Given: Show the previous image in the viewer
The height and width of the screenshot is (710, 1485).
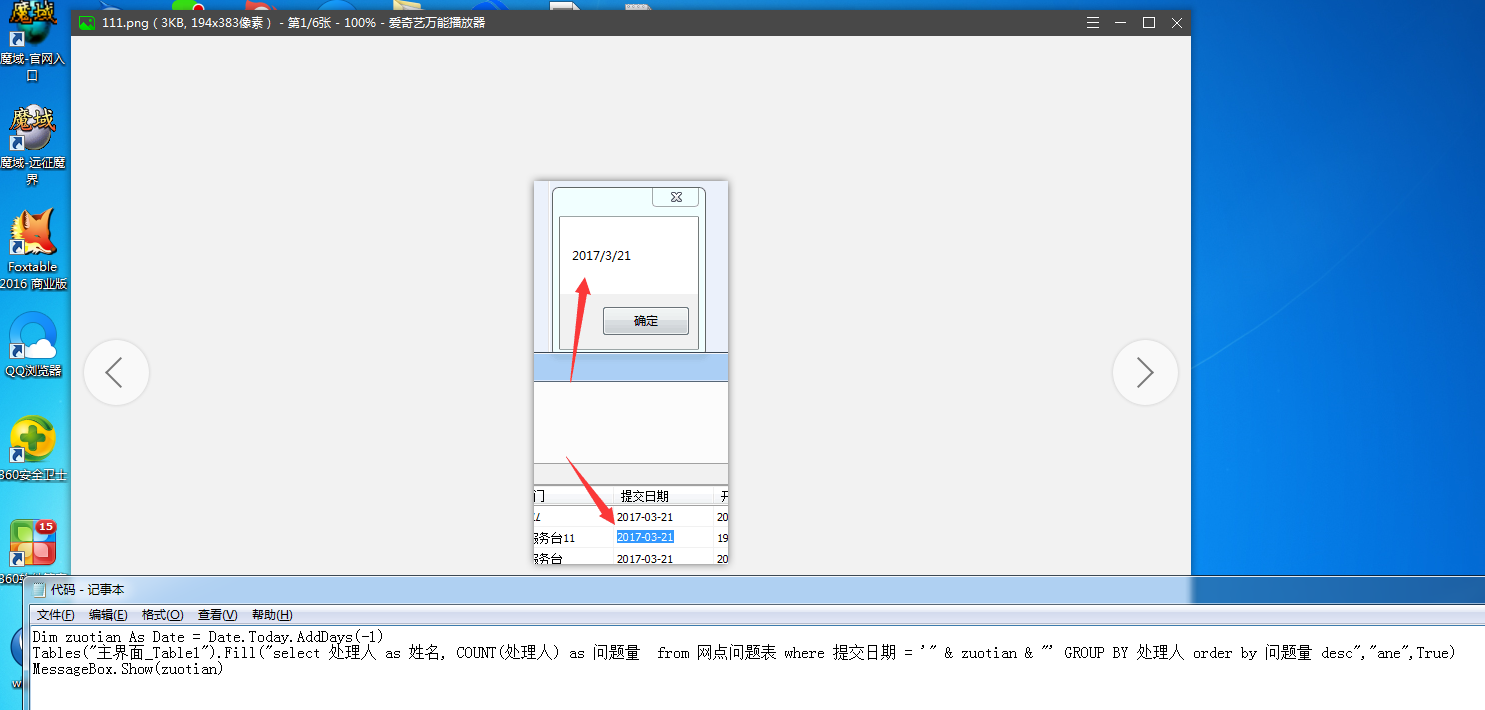Looking at the screenshot, I should click(116, 373).
